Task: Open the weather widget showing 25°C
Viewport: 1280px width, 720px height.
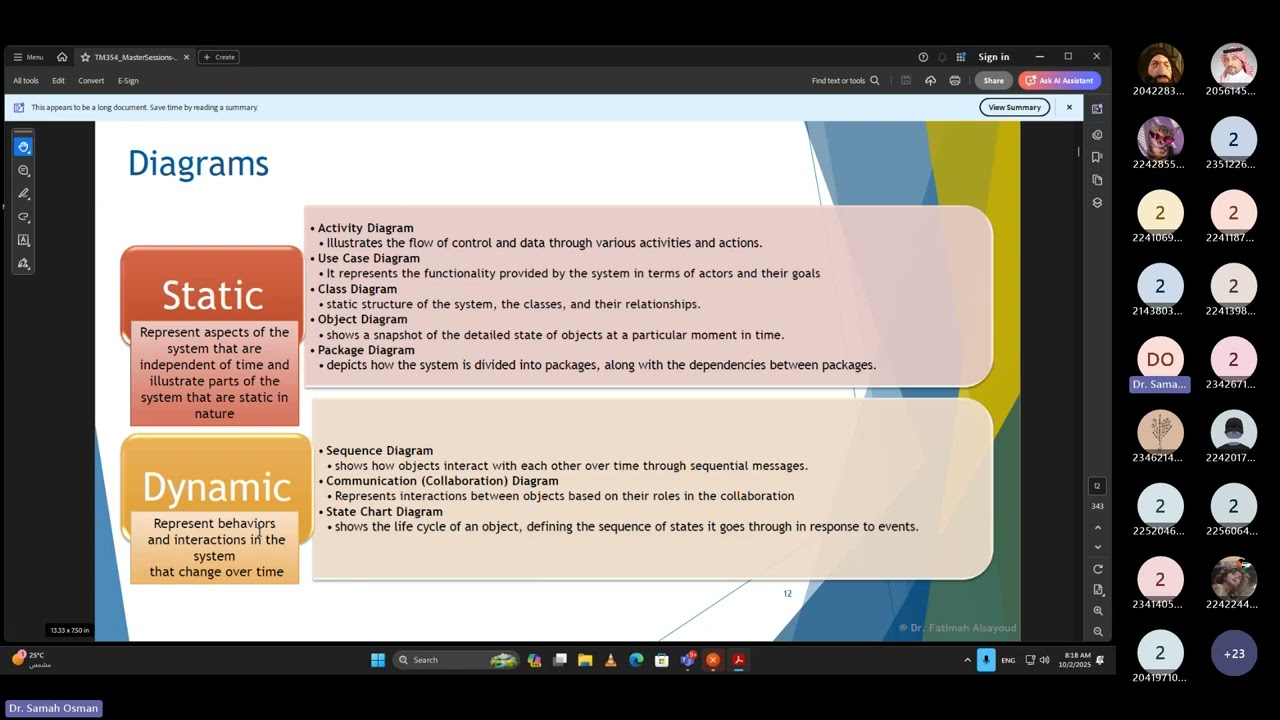Action: 30,659
